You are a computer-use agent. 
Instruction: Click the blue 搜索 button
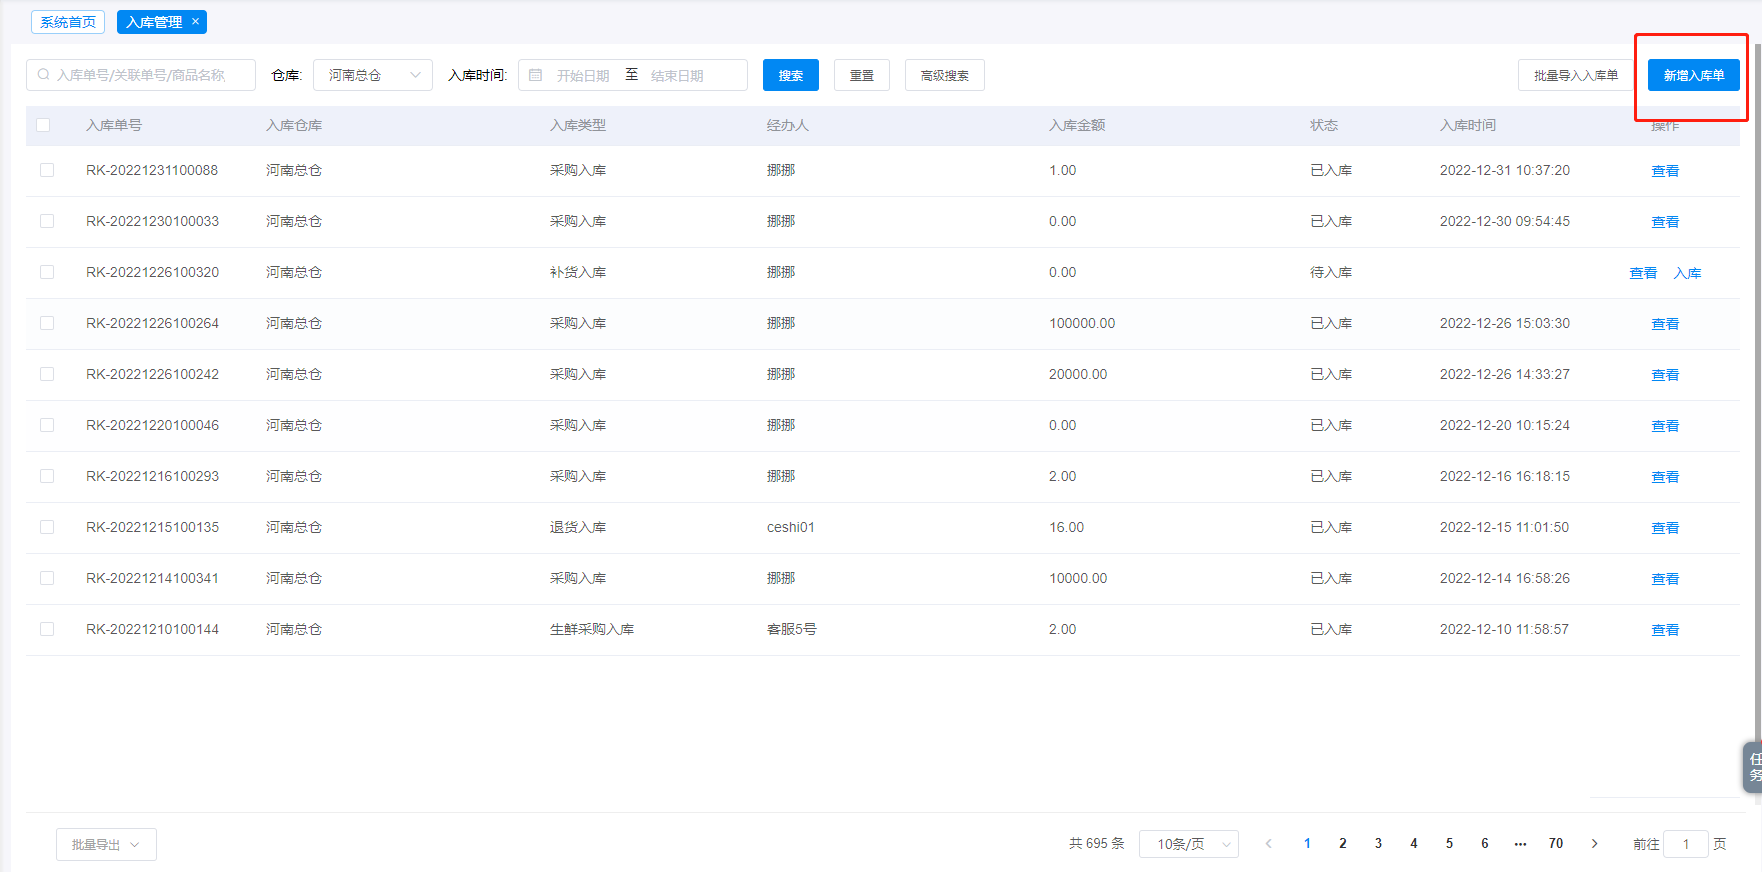(790, 75)
